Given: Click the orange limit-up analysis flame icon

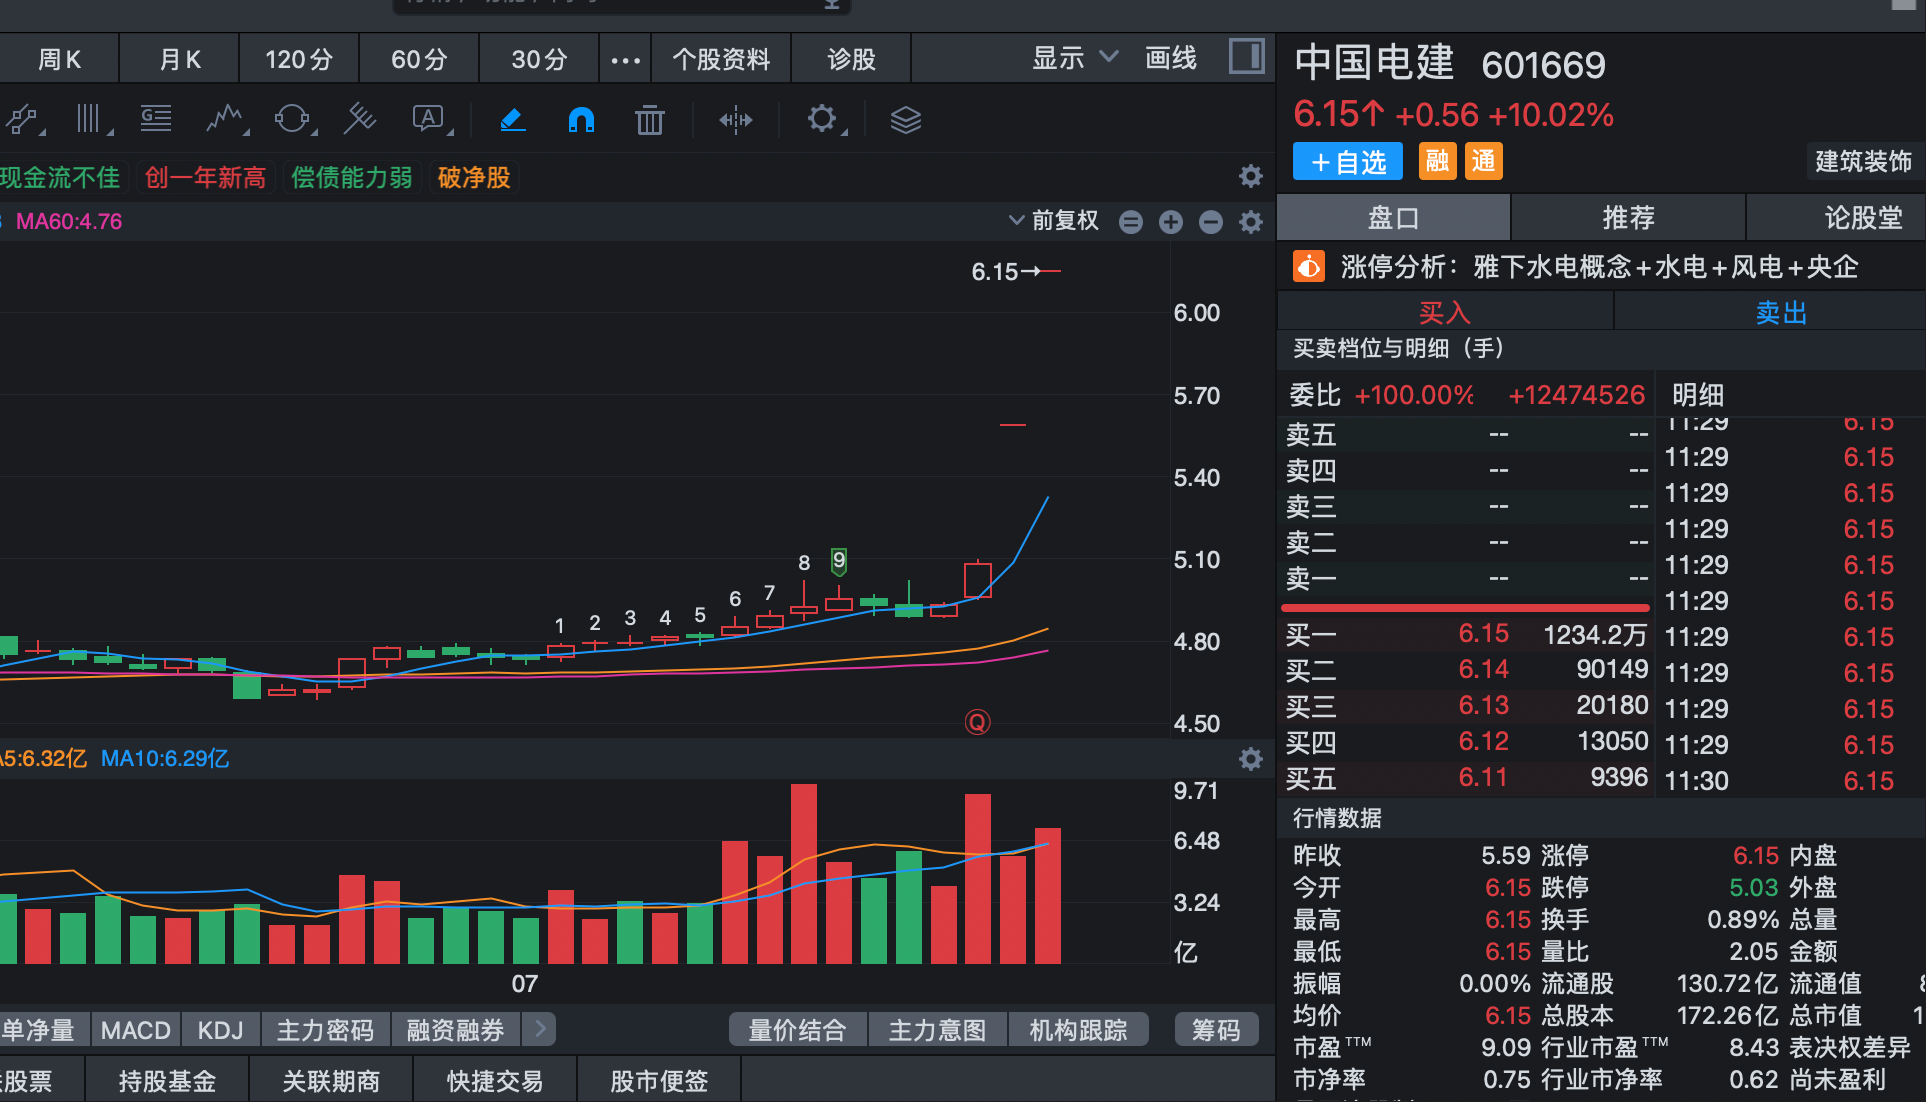Looking at the screenshot, I should (1309, 267).
